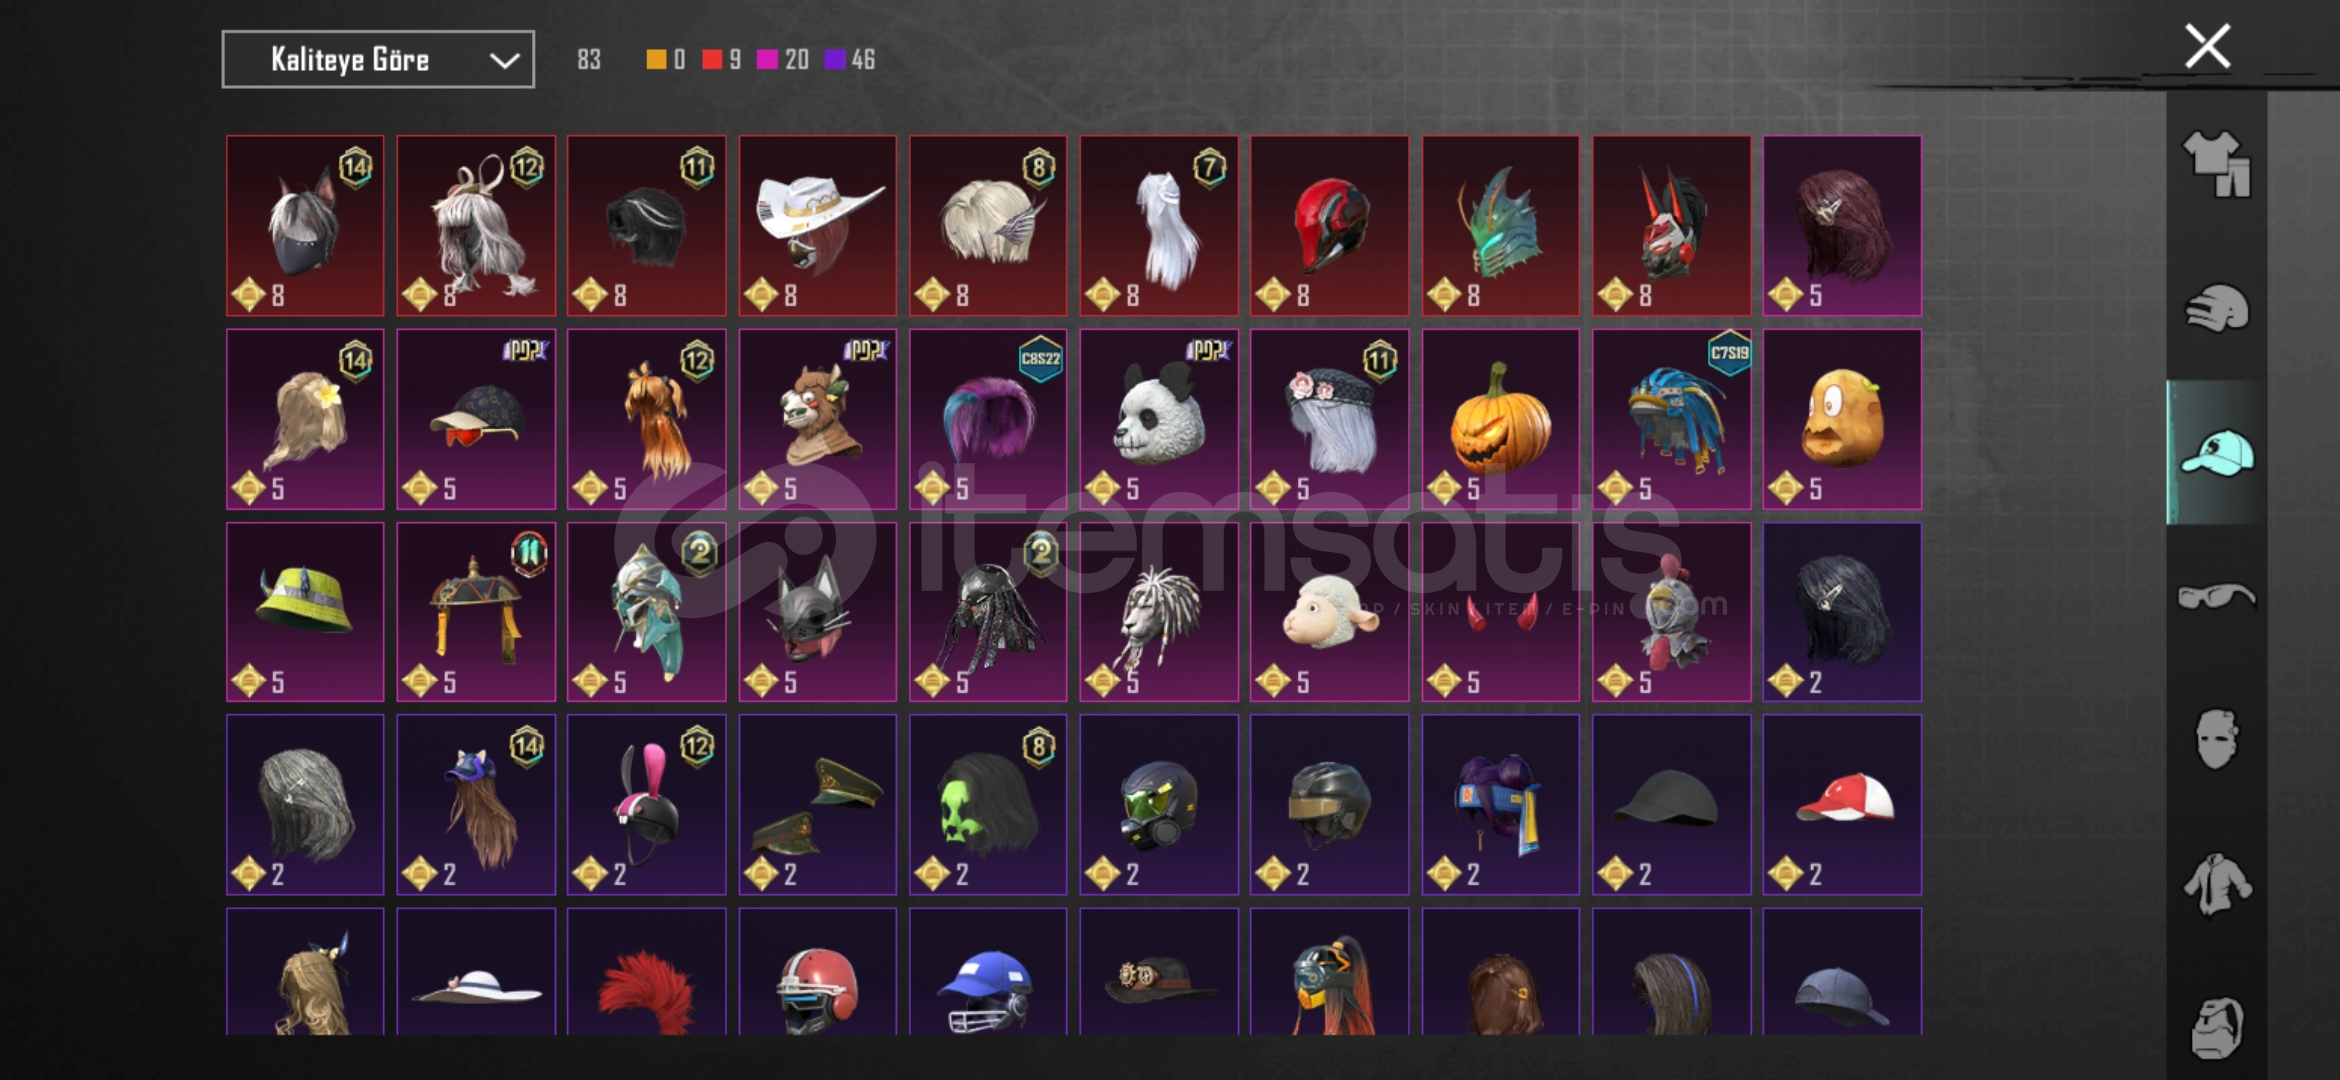Filter by the purple quality swatch showing 46
The width and height of the screenshot is (2340, 1080).
(x=834, y=60)
